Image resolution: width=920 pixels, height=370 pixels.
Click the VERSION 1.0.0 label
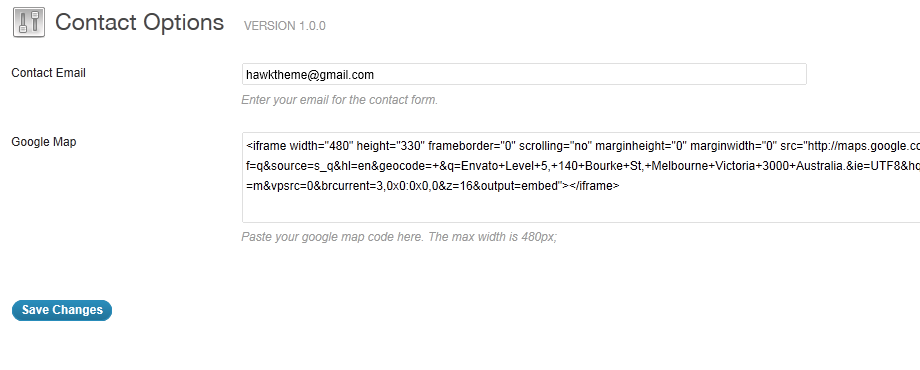[x=285, y=26]
